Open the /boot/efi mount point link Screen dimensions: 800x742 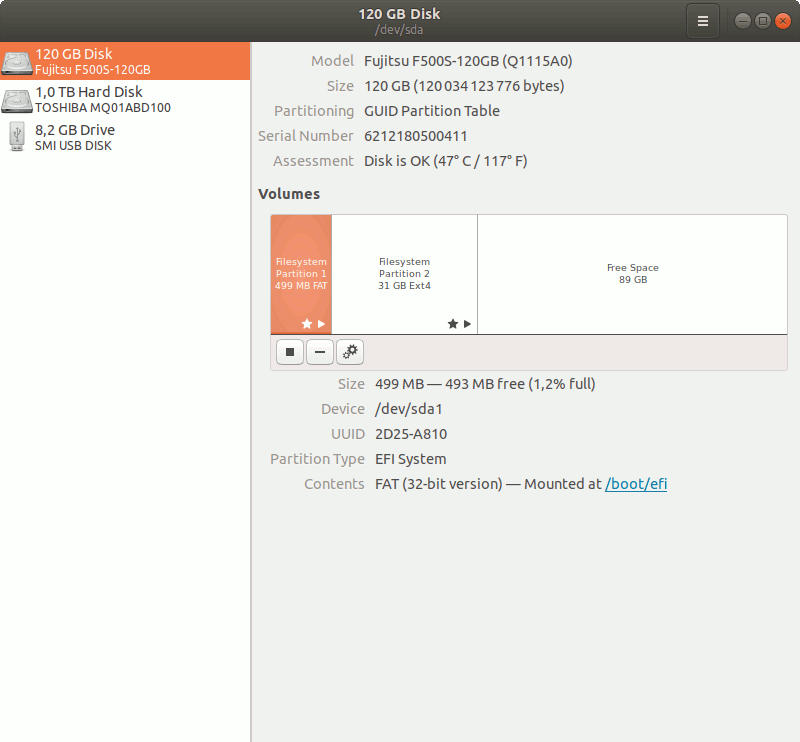click(x=636, y=484)
